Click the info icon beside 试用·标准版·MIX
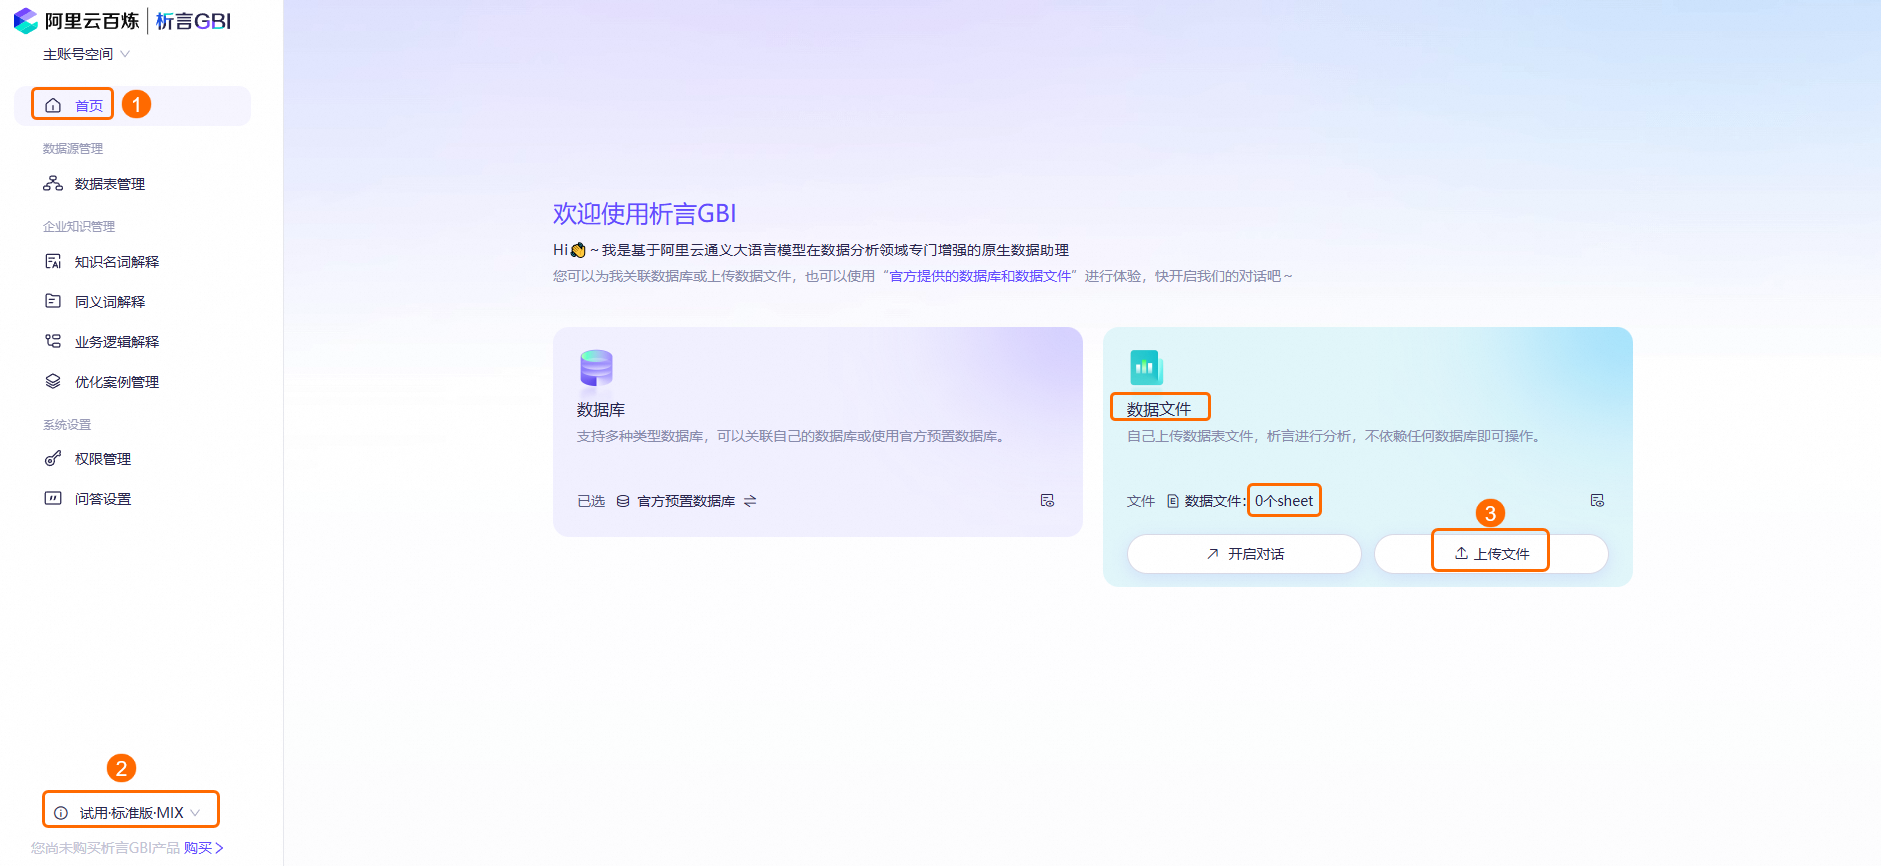Image resolution: width=1881 pixels, height=866 pixels. click(x=61, y=813)
